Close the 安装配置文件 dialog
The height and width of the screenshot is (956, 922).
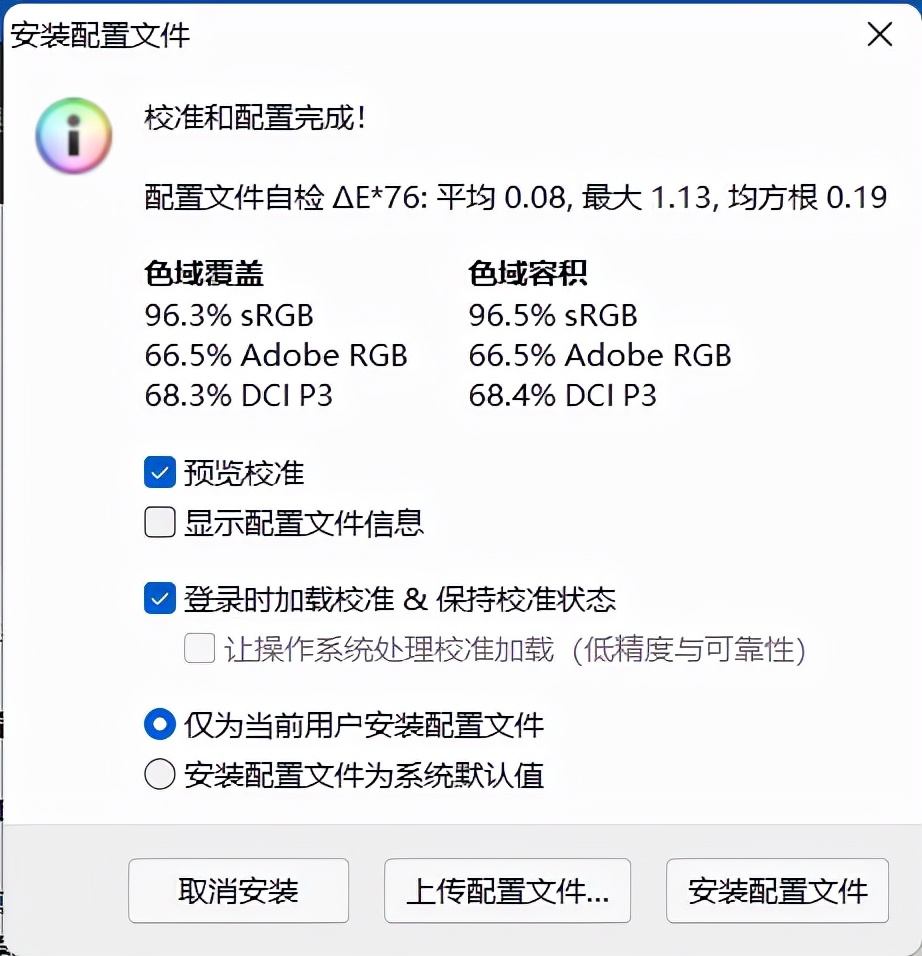(x=879, y=36)
